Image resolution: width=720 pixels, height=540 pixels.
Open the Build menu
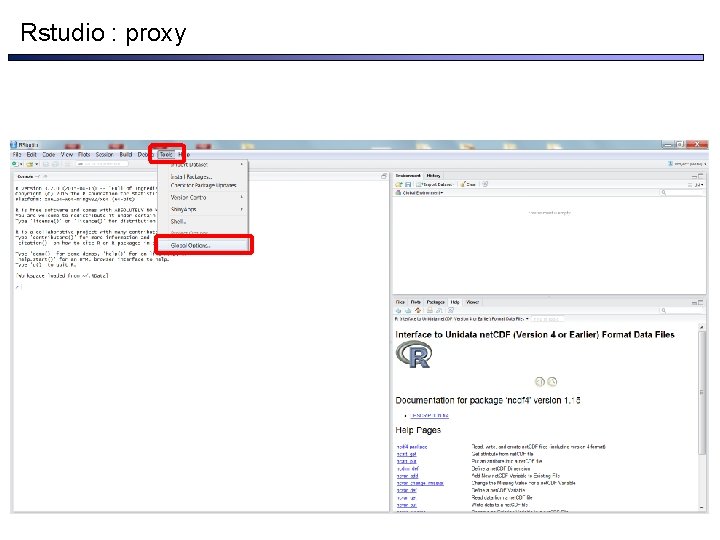coord(126,155)
